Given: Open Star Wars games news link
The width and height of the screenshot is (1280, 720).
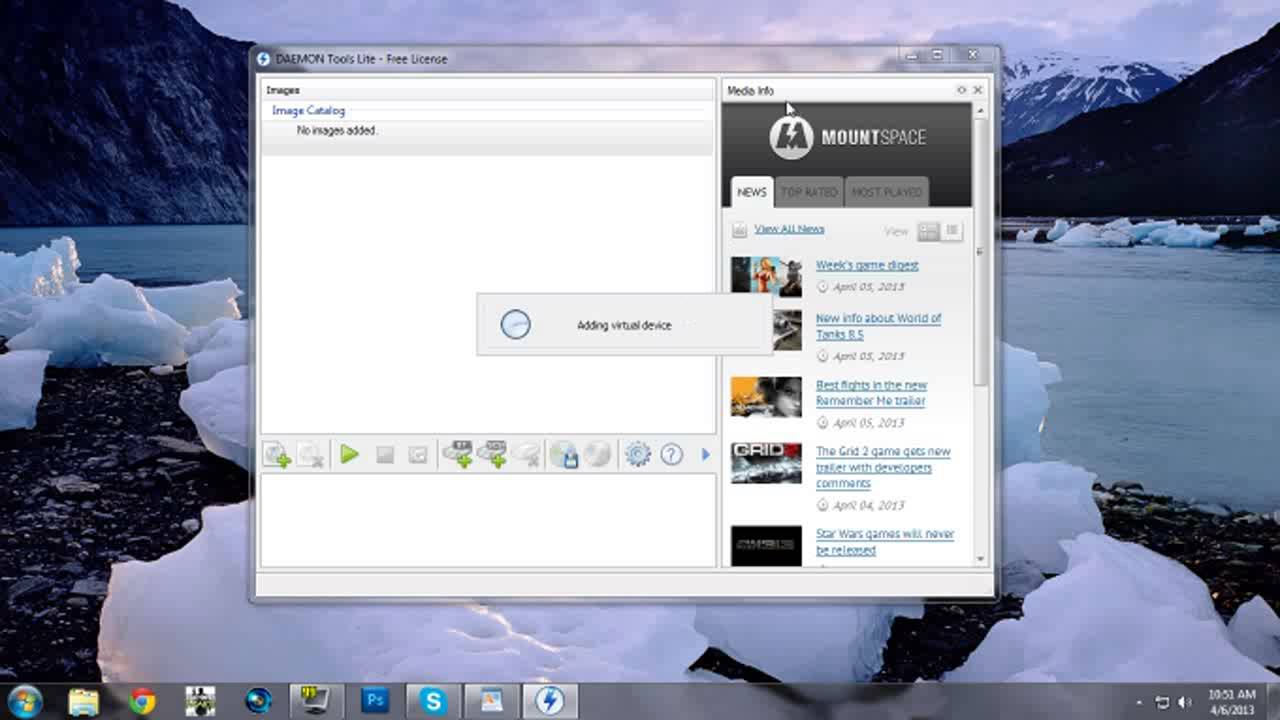Looking at the screenshot, I should click(x=885, y=542).
